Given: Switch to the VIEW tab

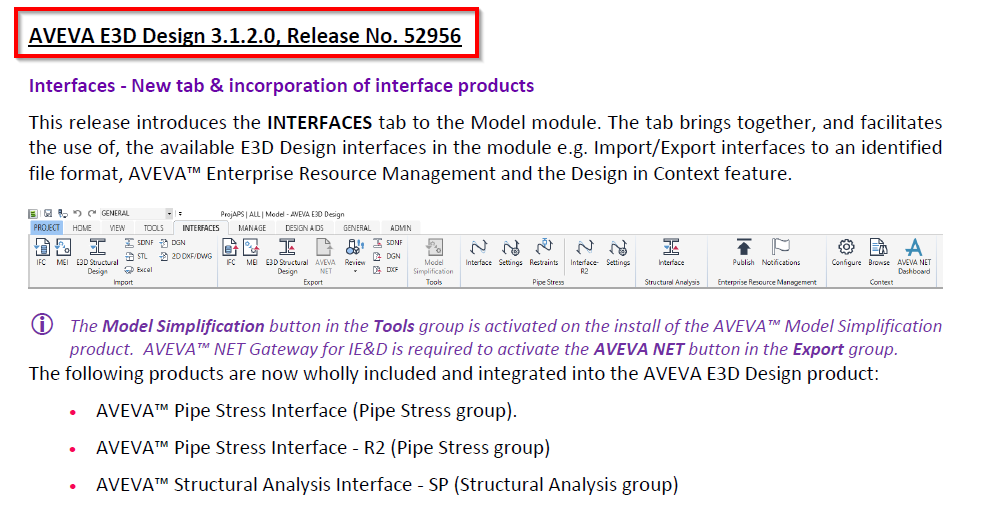Looking at the screenshot, I should point(117,228).
